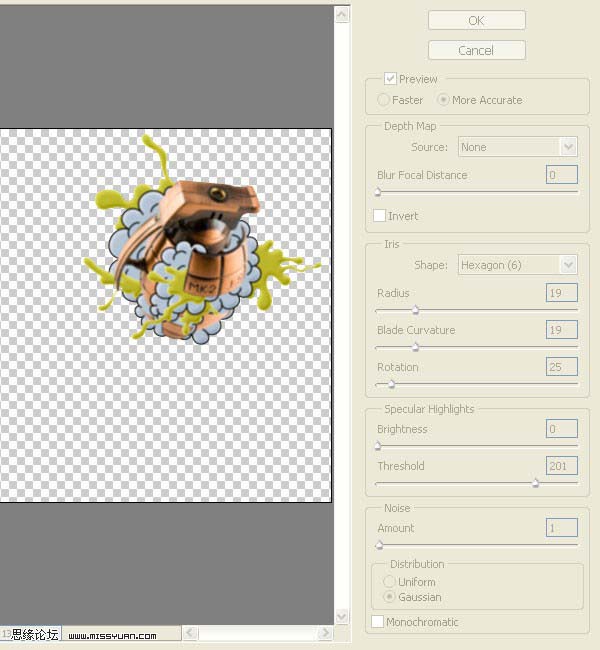Viewport: 600px width, 650px height.
Task: Click the Noise Amount slider handle
Action: pos(379,545)
